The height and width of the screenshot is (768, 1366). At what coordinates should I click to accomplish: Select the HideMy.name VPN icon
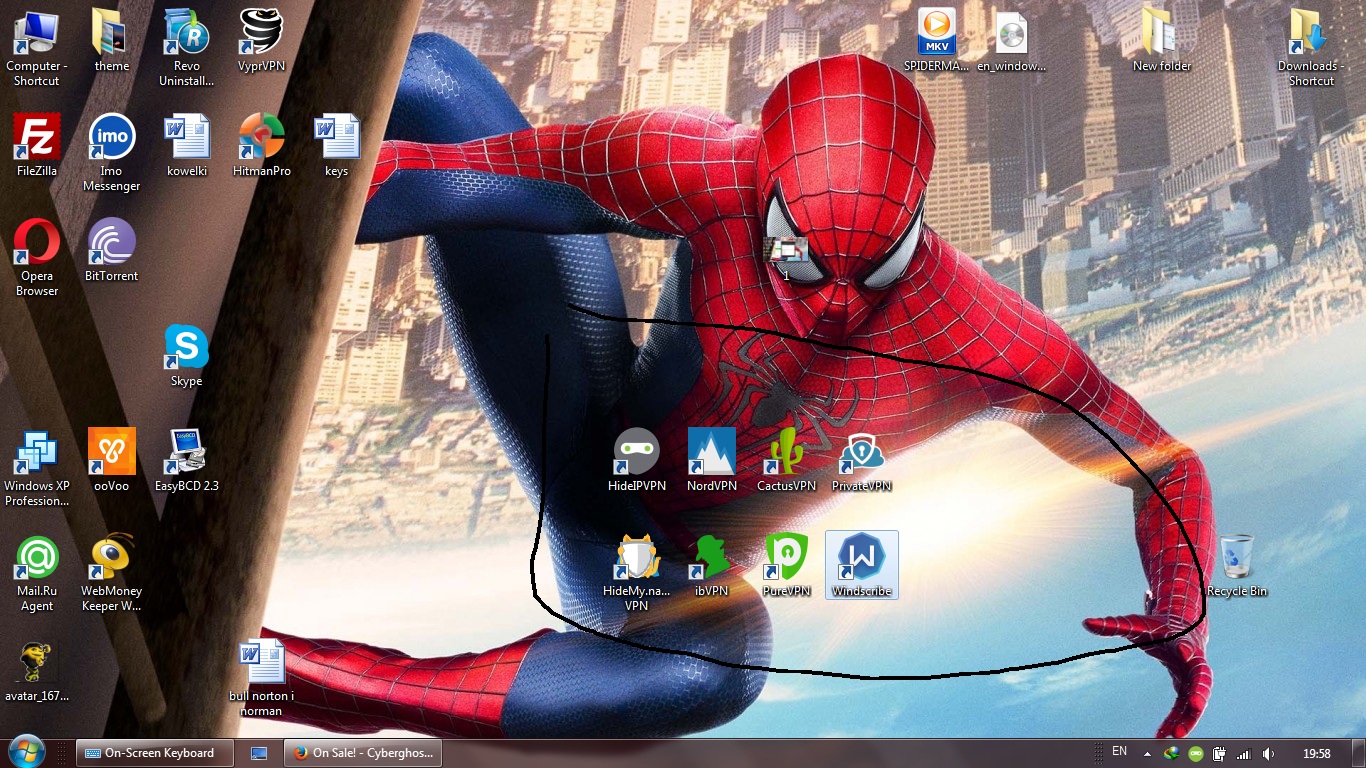click(x=637, y=572)
